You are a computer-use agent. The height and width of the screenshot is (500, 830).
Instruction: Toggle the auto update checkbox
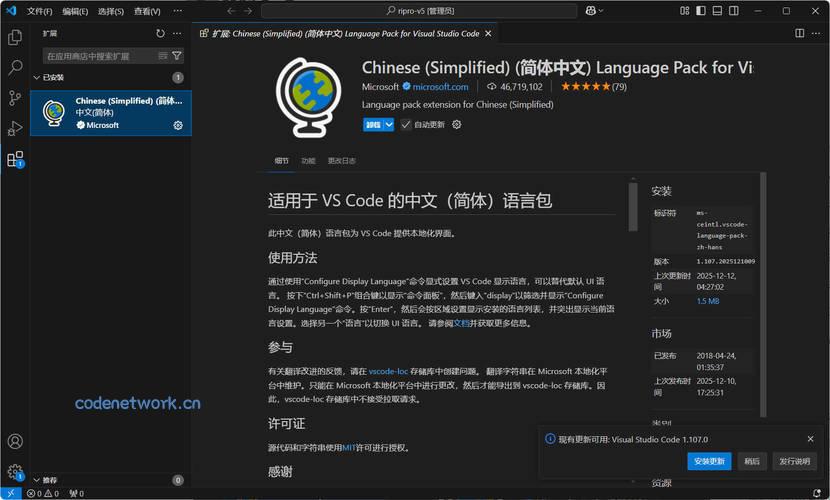[x=406, y=124]
